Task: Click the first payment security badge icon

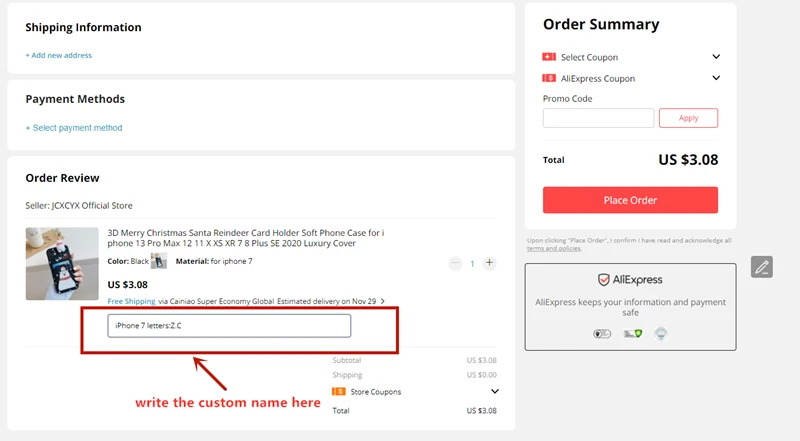Action: pyautogui.click(x=602, y=334)
